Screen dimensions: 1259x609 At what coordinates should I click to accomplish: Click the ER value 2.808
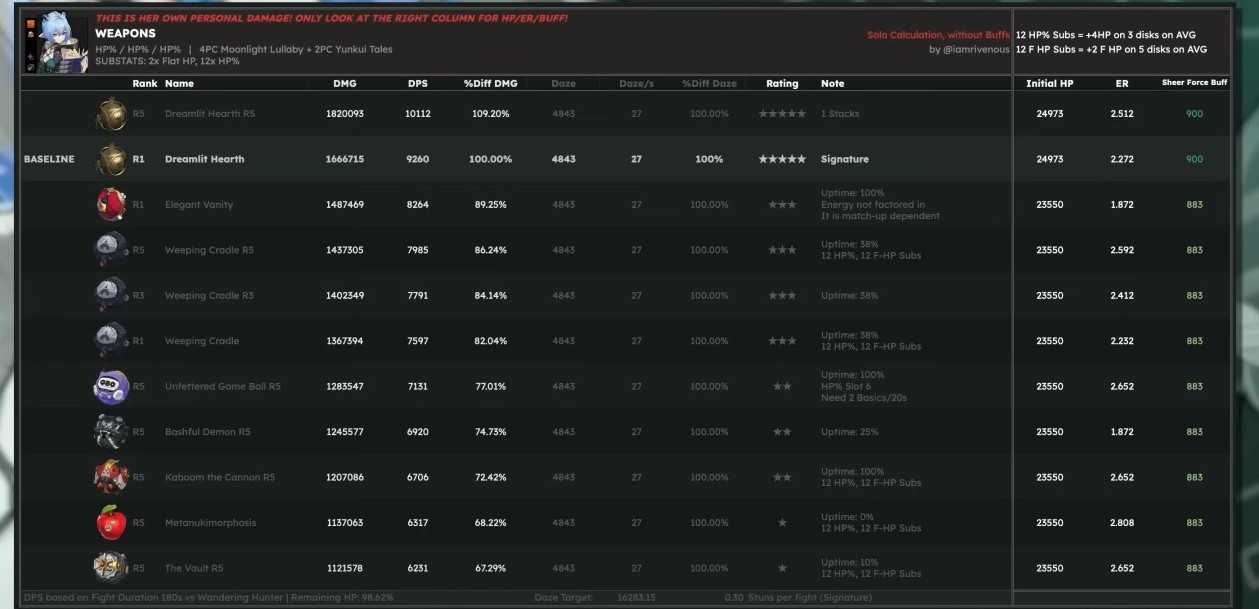point(1122,523)
